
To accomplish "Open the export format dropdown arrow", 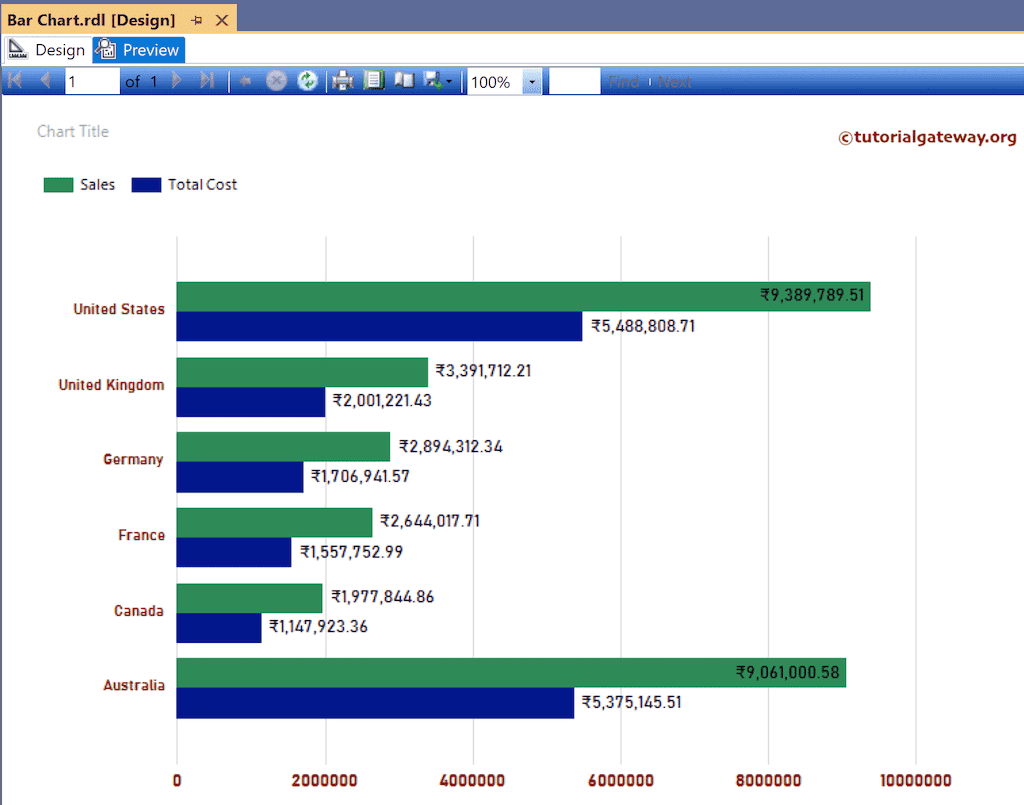I will coord(449,80).
